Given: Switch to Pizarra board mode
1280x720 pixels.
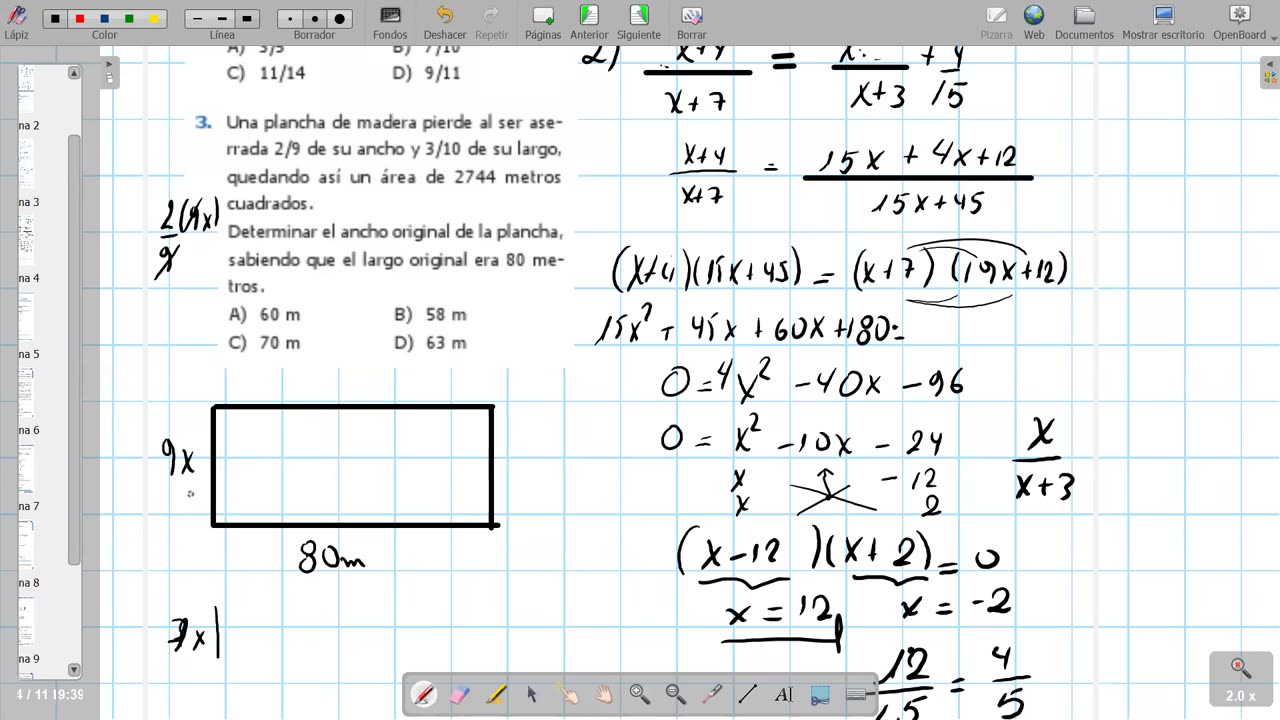Looking at the screenshot, I should (x=996, y=22).
